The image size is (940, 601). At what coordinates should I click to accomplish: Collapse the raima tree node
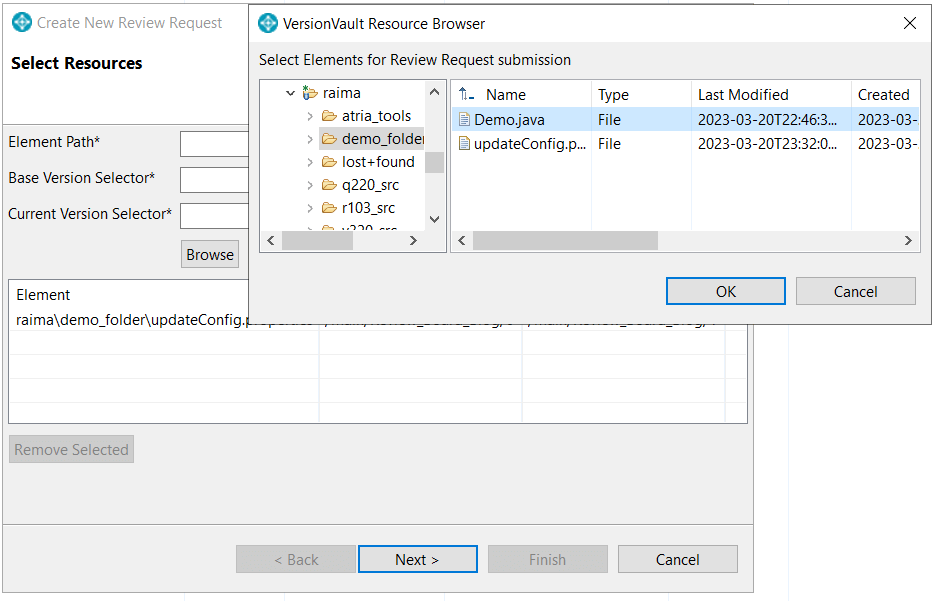290,92
